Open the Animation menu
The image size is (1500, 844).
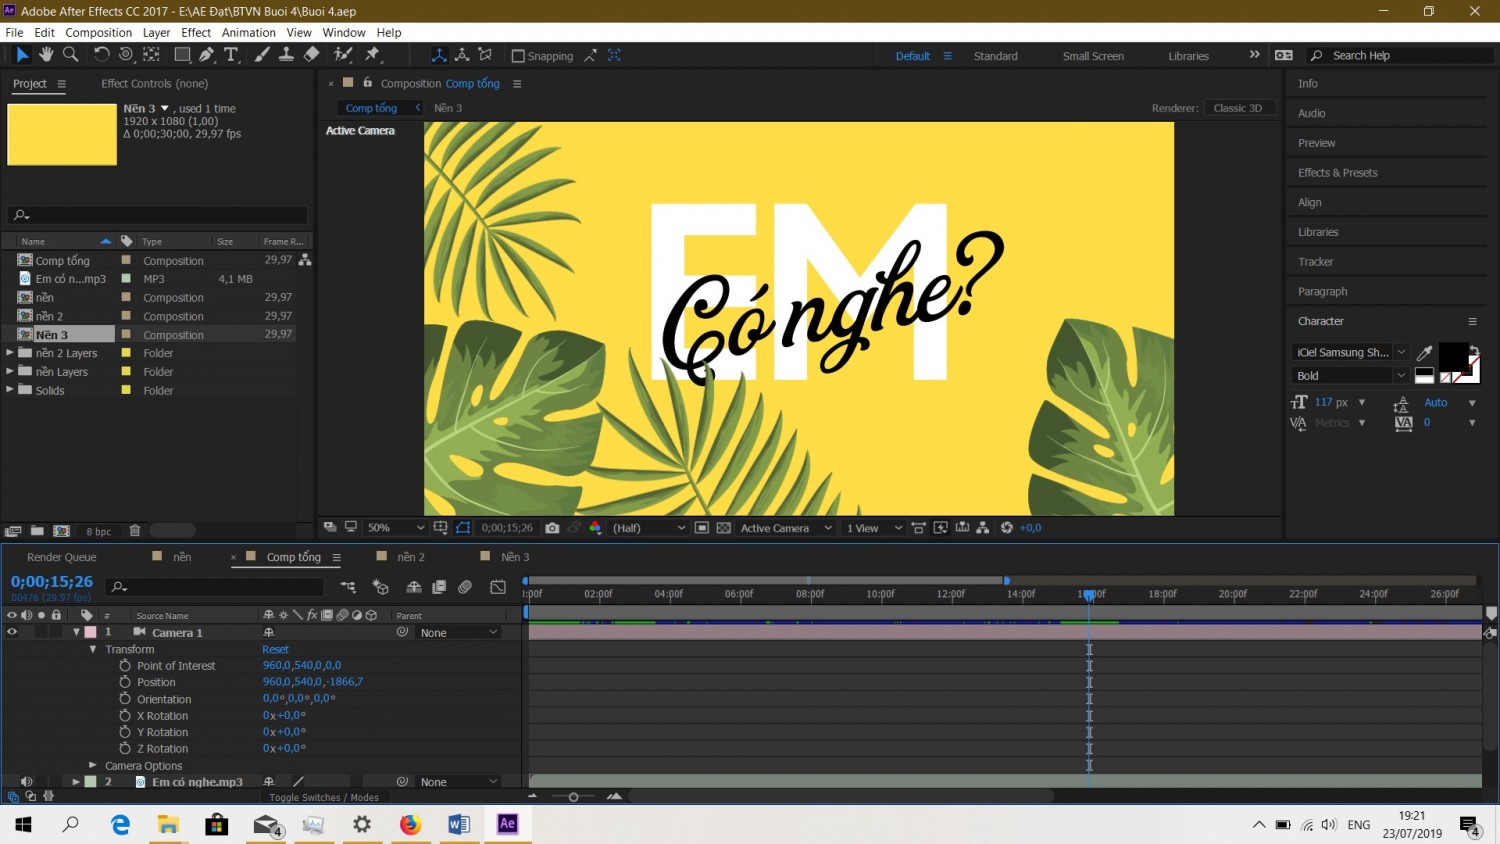coord(248,33)
